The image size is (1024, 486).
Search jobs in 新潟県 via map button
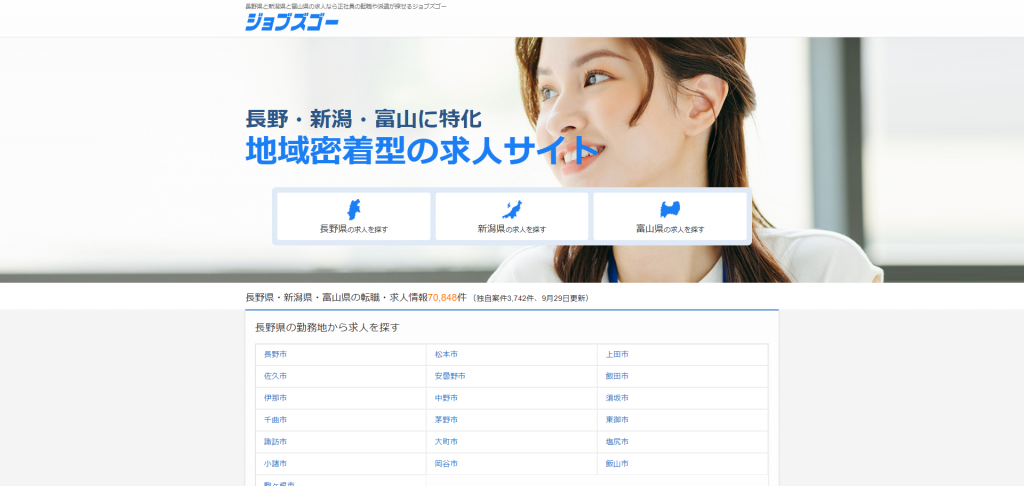(x=512, y=216)
